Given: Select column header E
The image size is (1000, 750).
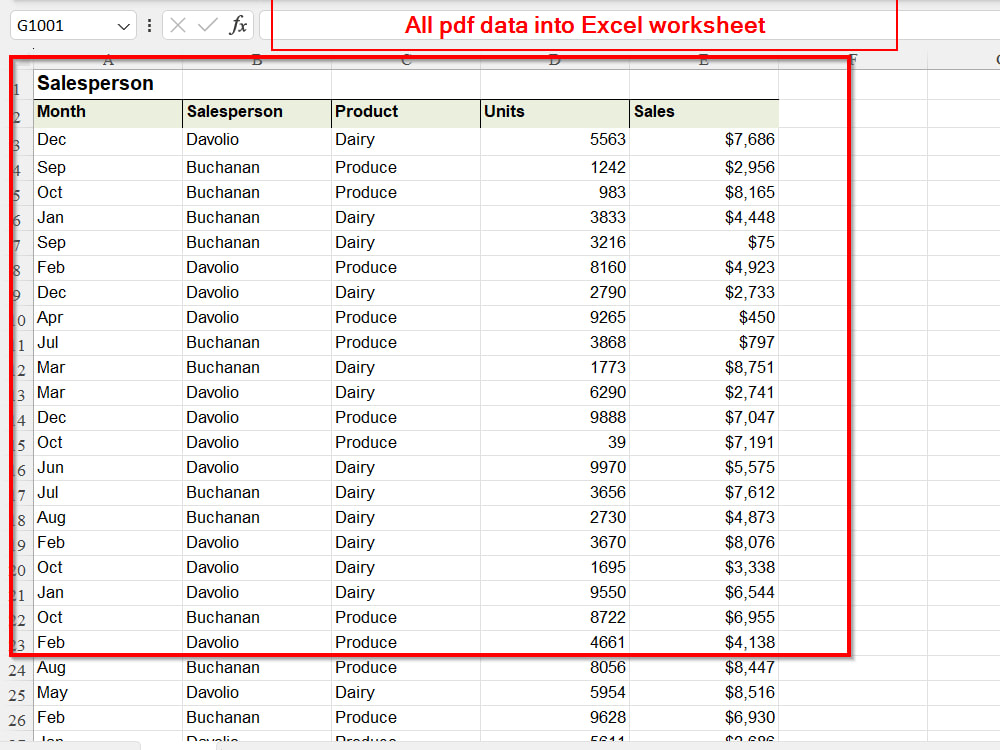Looking at the screenshot, I should tap(703, 60).
